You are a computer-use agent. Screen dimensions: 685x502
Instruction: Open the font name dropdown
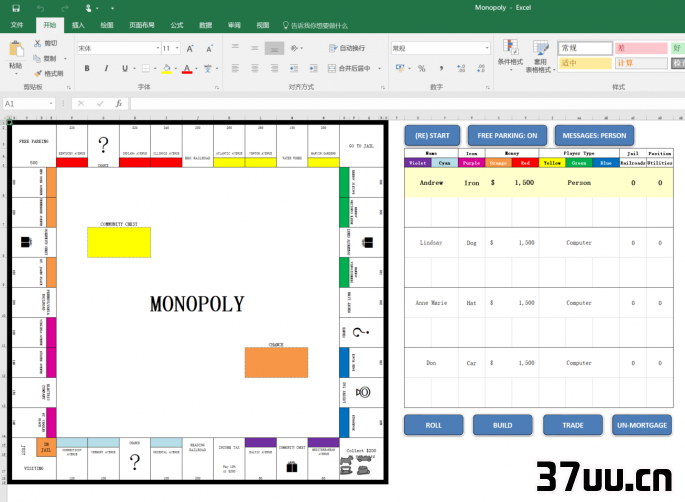pyautogui.click(x=158, y=48)
